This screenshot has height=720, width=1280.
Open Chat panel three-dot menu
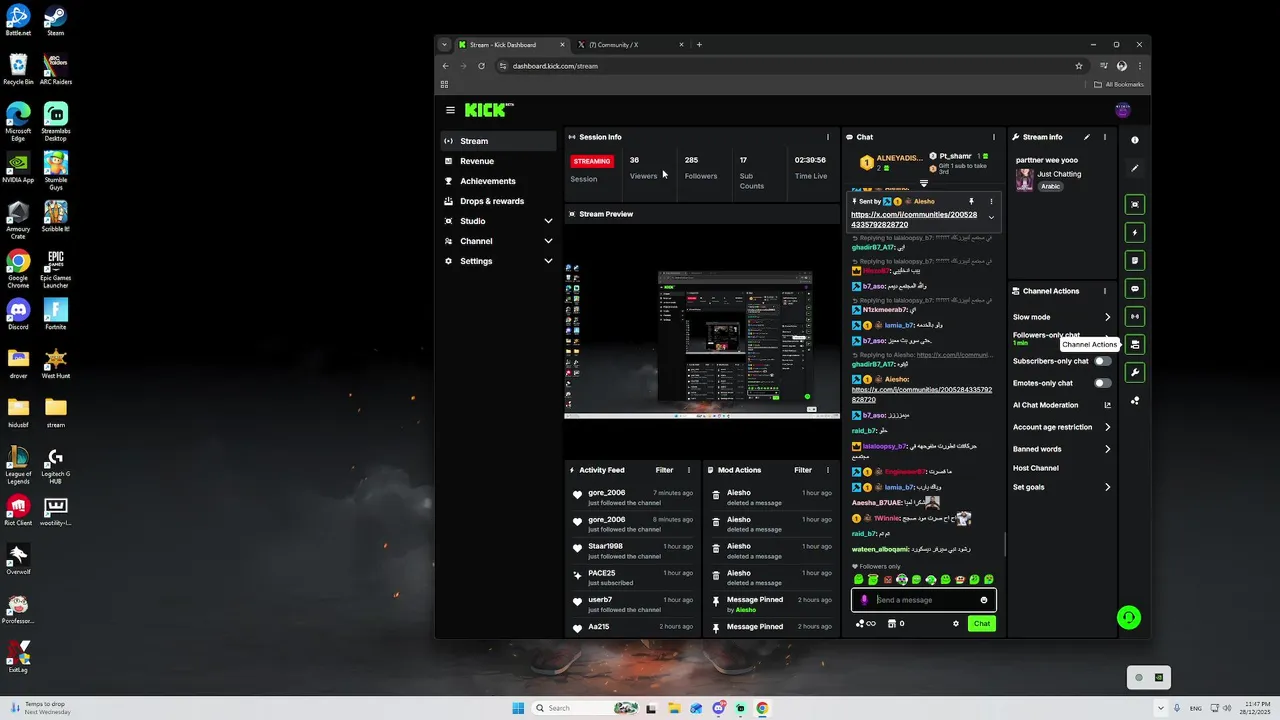pyautogui.click(x=993, y=137)
